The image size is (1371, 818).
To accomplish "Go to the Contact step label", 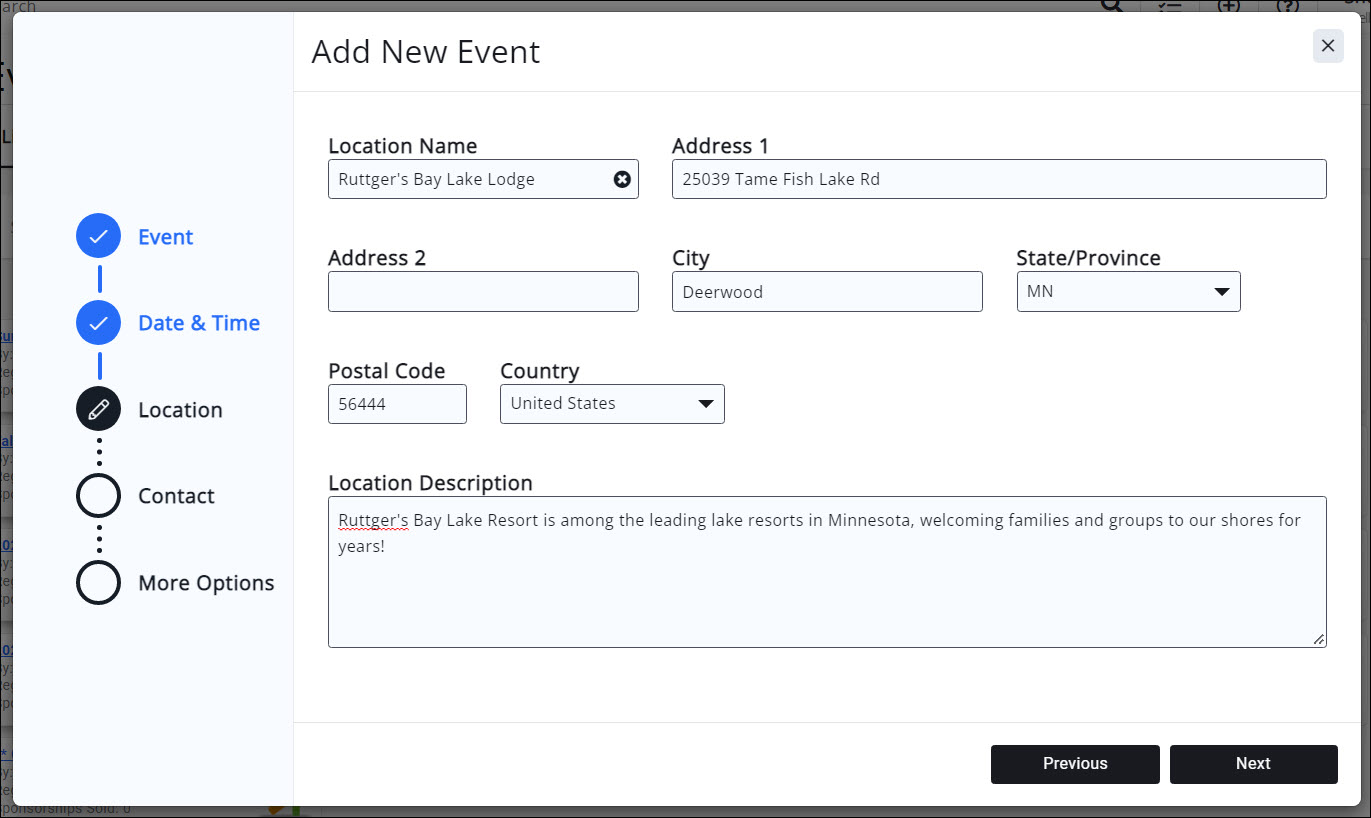I will 176,496.
